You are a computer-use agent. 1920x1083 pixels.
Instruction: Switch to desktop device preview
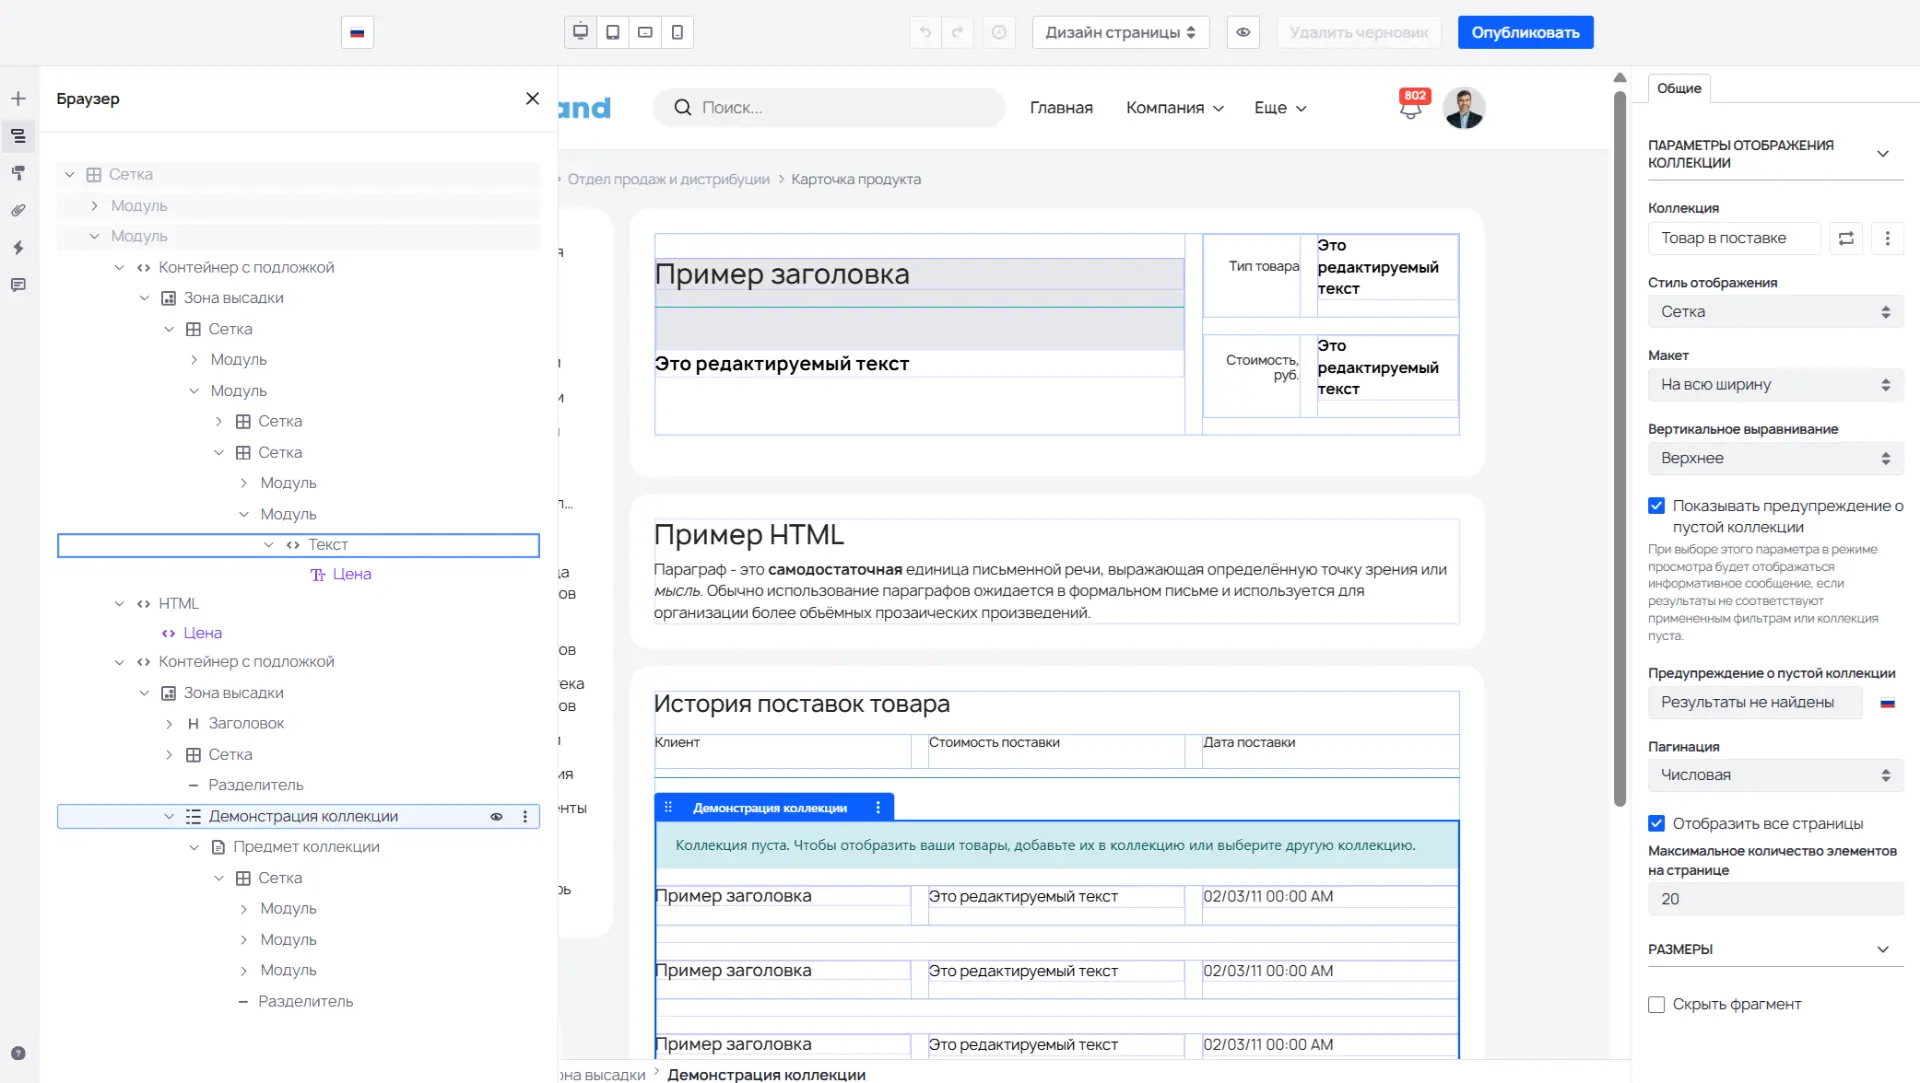pos(580,32)
